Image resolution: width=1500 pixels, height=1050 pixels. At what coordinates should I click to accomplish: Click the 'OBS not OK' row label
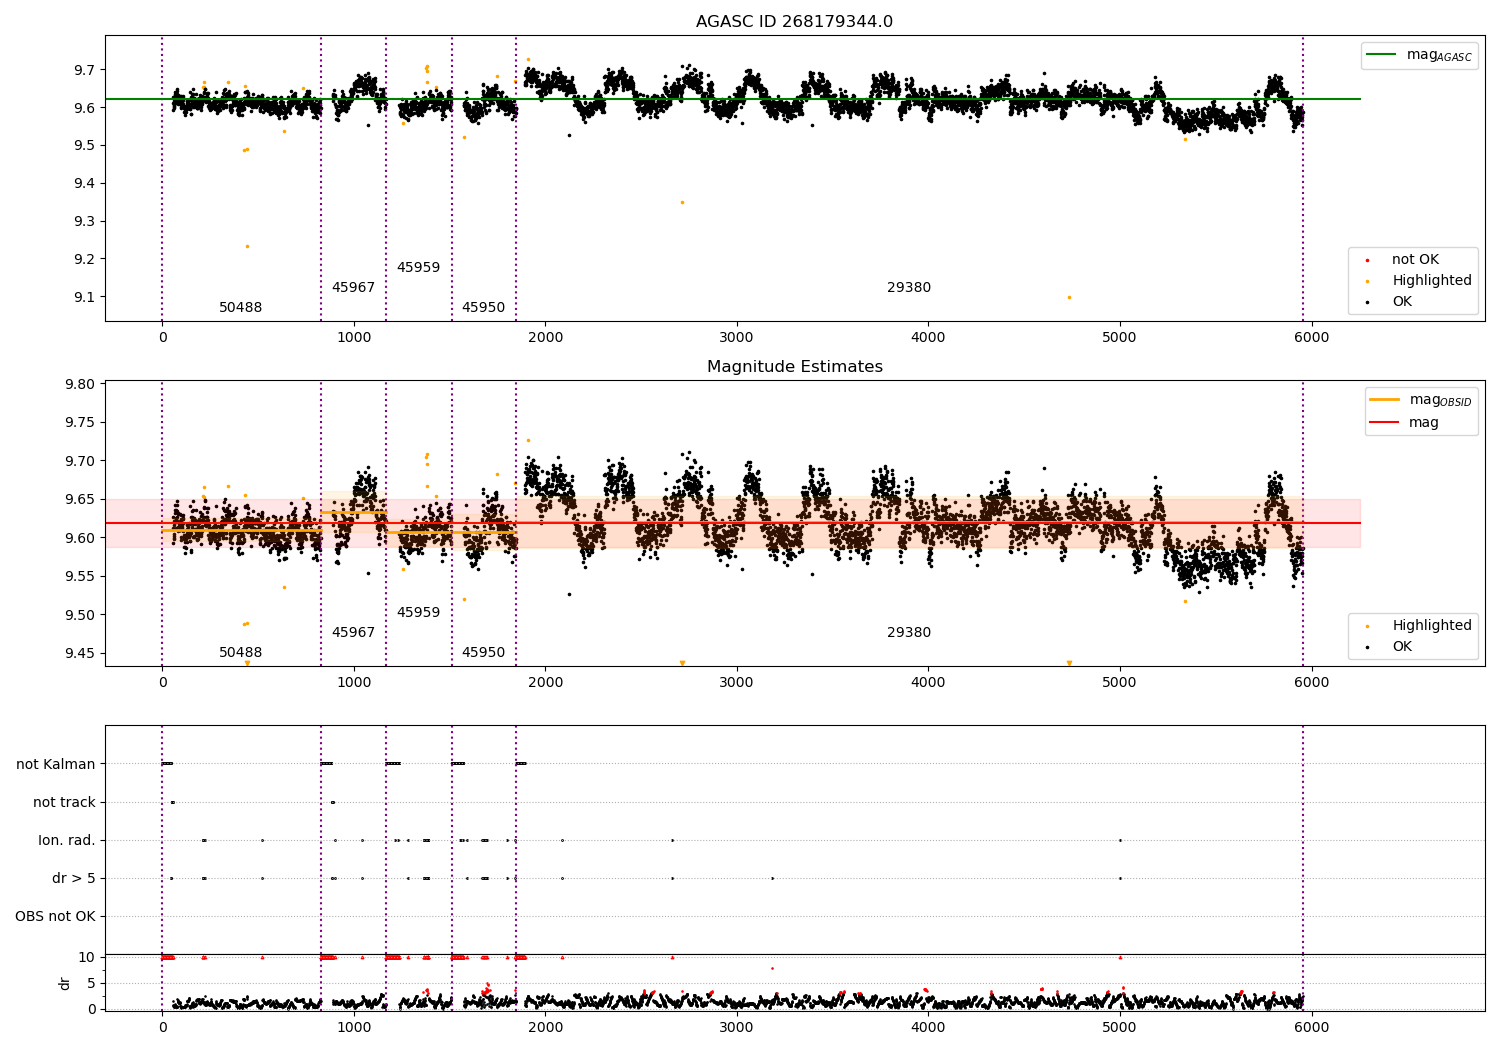[55, 917]
